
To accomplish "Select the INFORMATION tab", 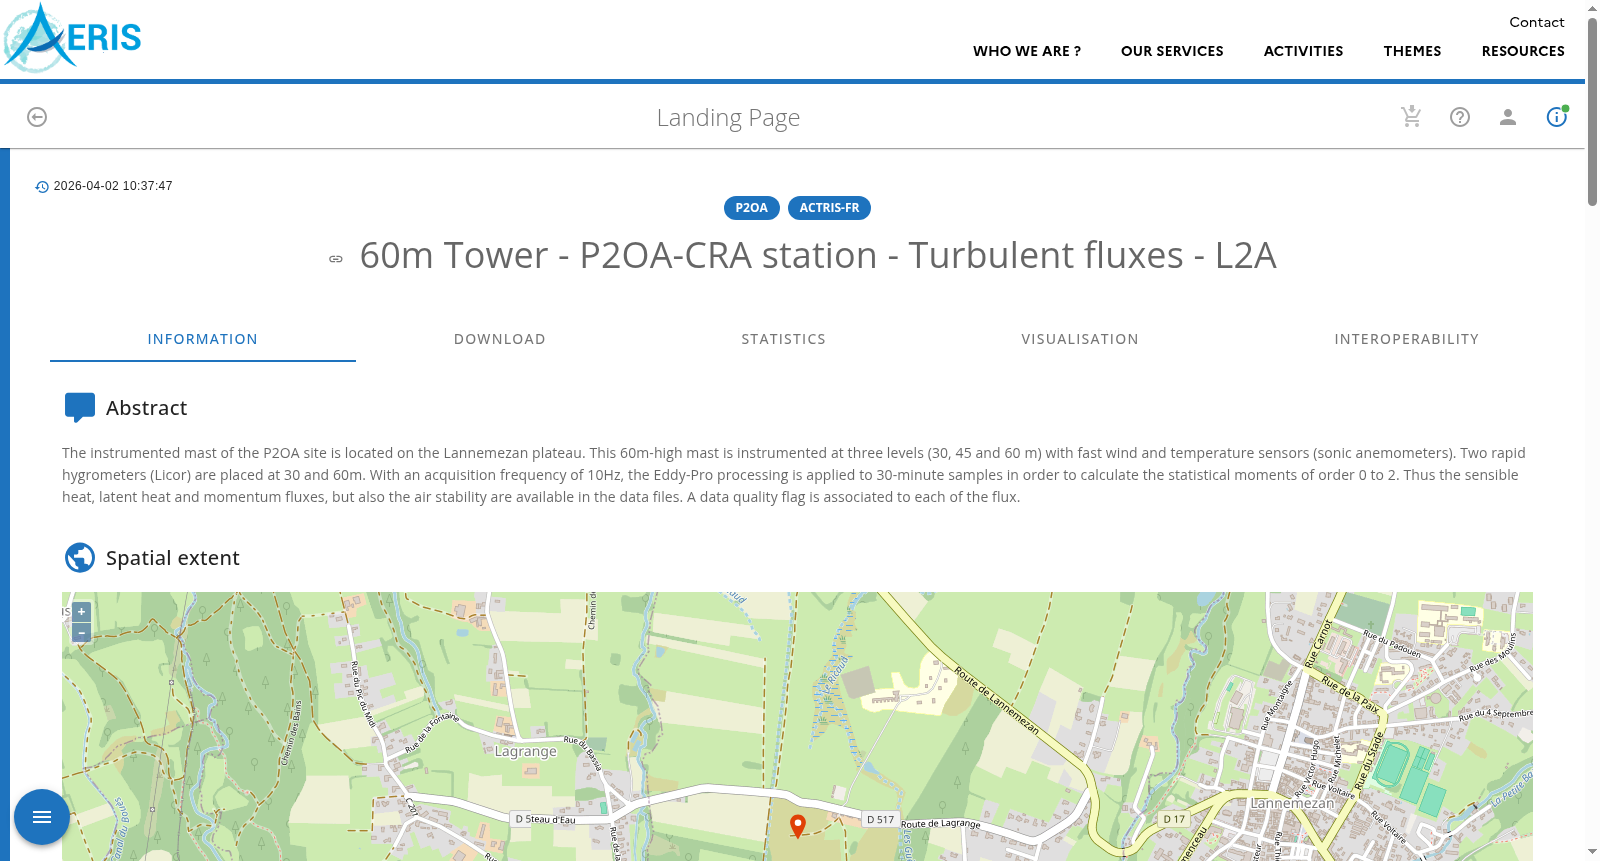I will [x=203, y=339].
